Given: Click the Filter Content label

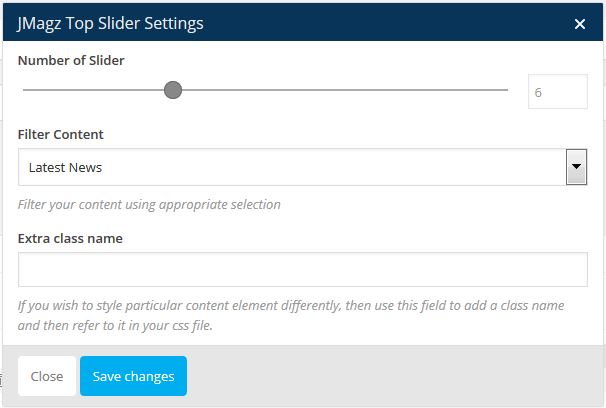Looking at the screenshot, I should 60,134.
